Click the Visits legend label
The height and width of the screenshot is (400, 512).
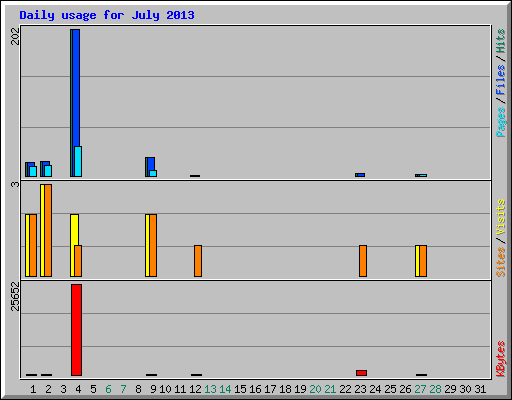click(x=501, y=218)
